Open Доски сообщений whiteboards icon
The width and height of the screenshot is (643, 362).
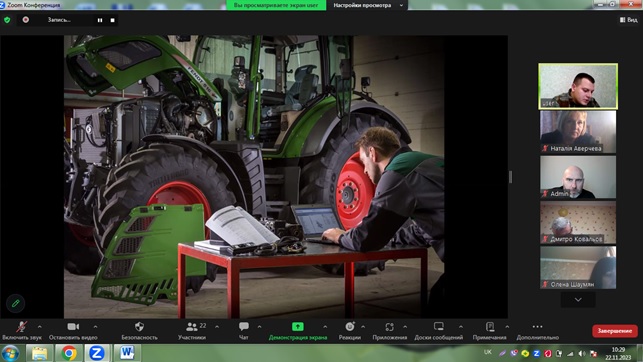click(x=438, y=326)
